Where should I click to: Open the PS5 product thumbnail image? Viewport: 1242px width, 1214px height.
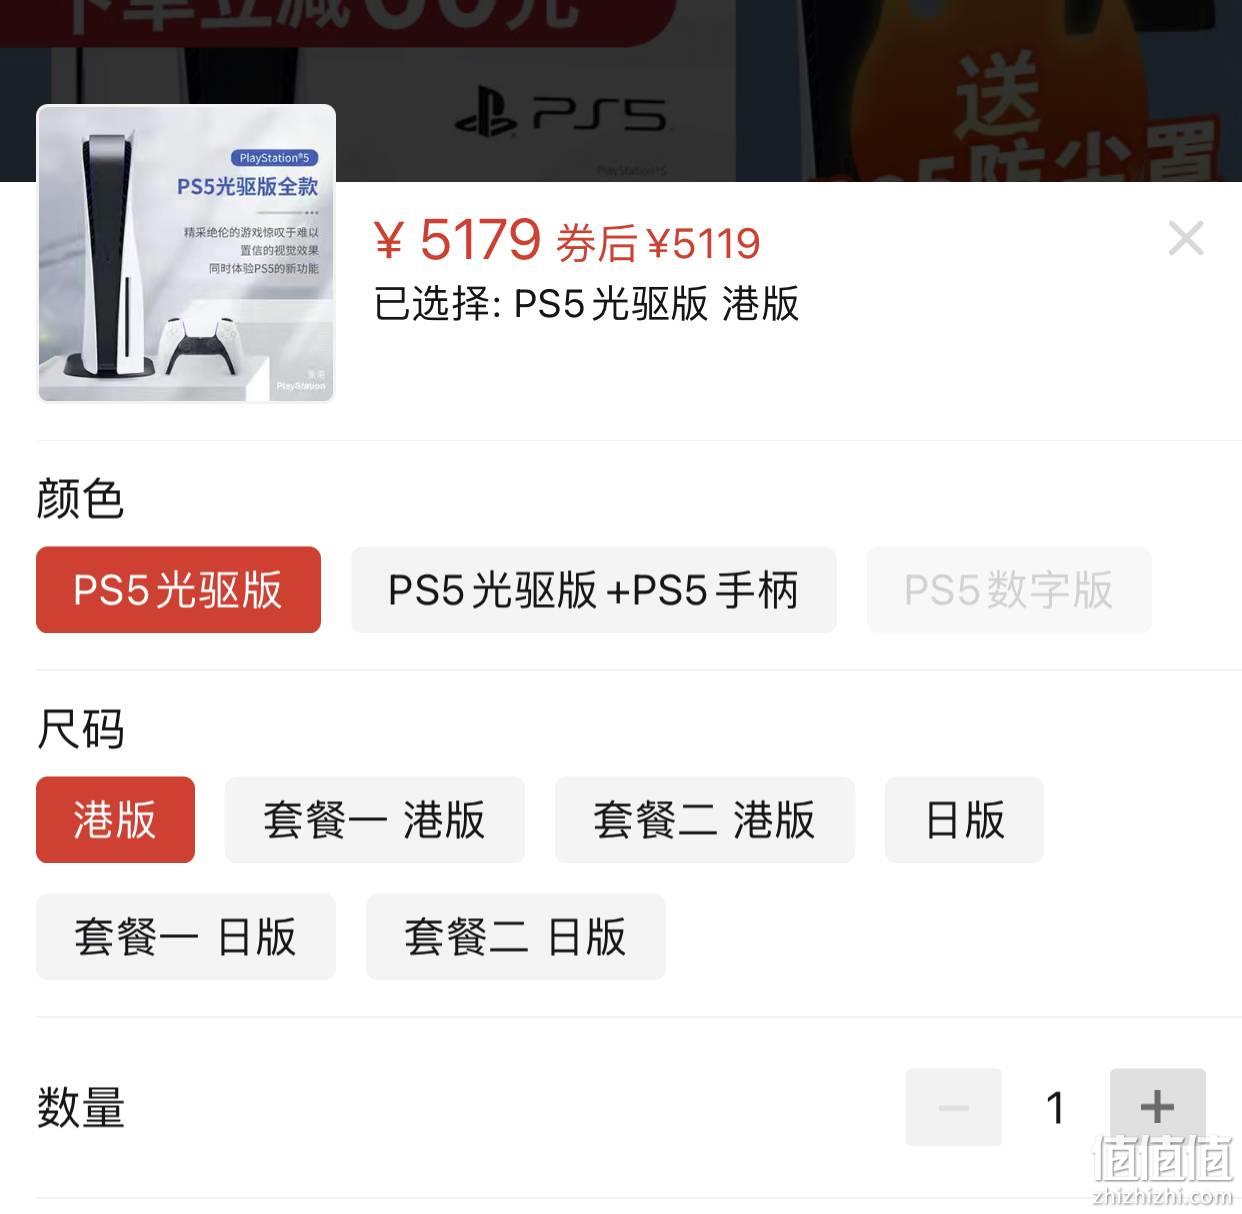[x=186, y=253]
